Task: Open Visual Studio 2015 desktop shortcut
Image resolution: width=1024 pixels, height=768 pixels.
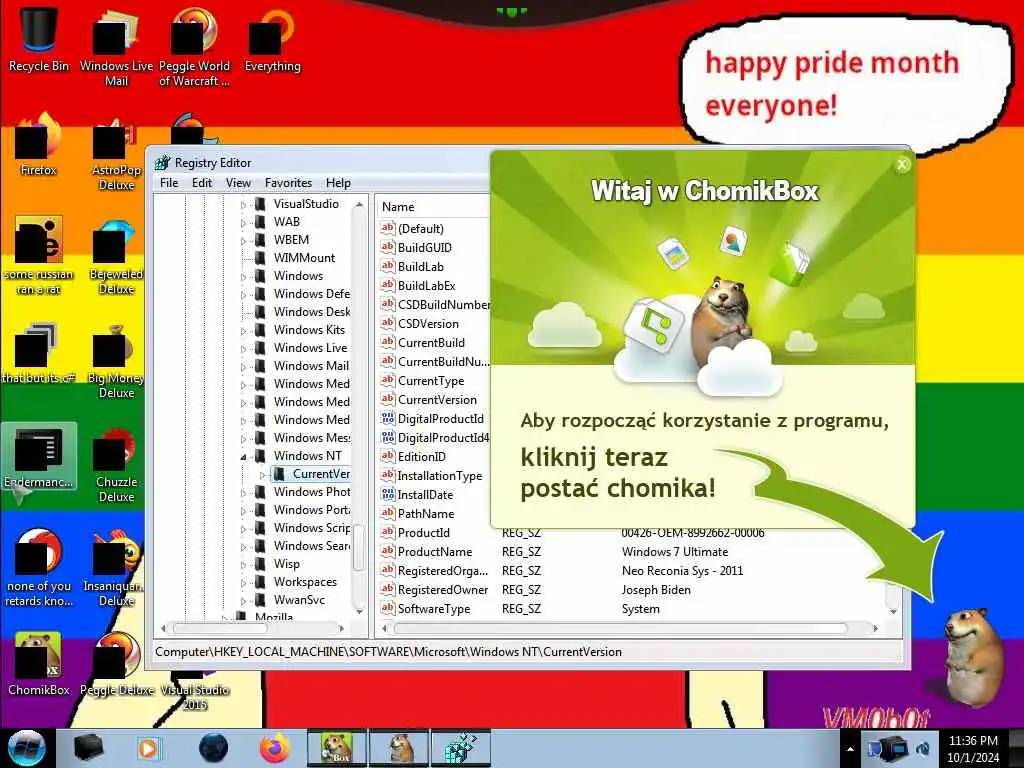Action: point(194,692)
